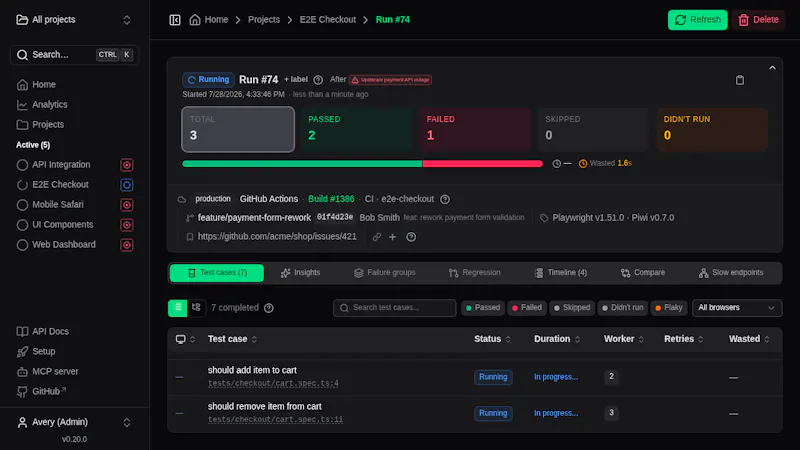Switch to the Compare tab
Viewport: 800px width, 450px height.
[643, 273]
